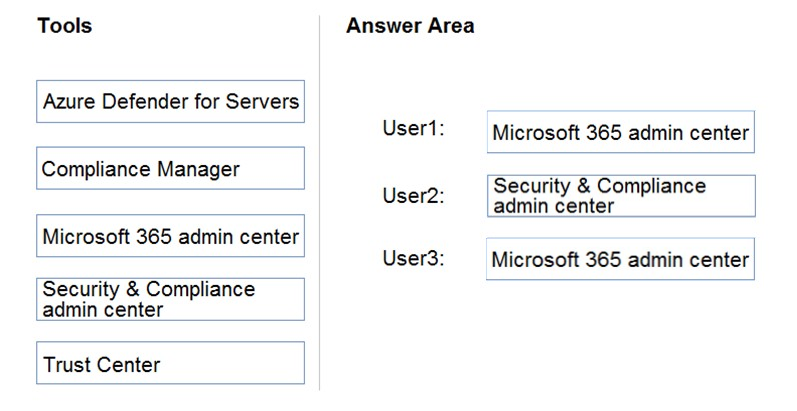Click the Tools heading
This screenshot has width=797, height=411.
(x=65, y=25)
